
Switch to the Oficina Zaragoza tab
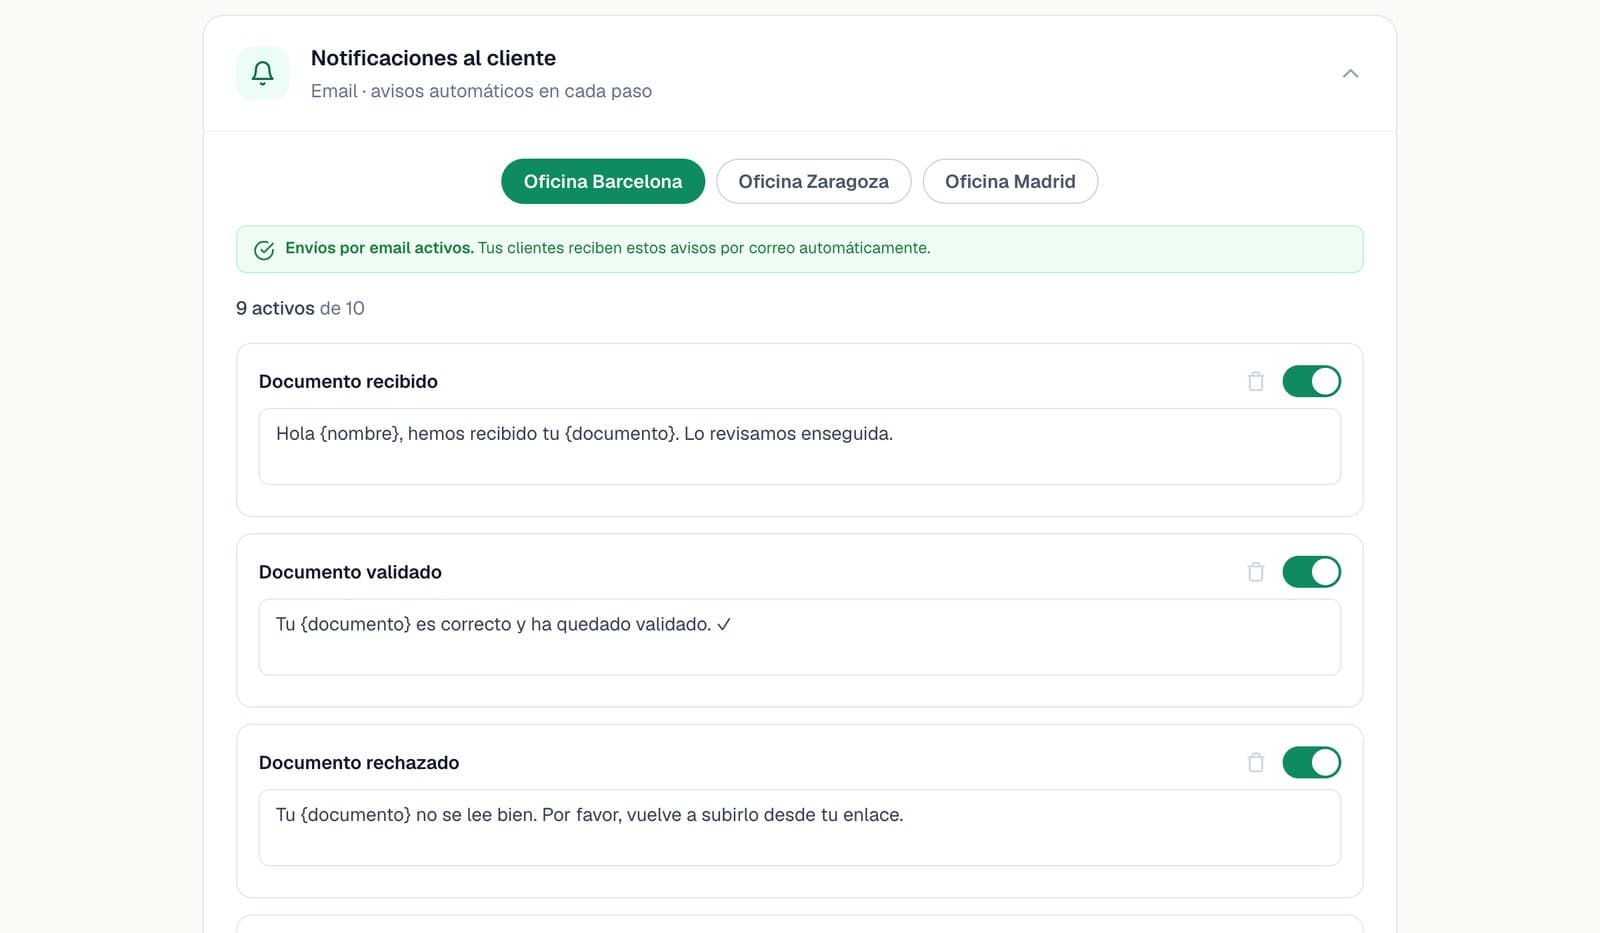(813, 181)
